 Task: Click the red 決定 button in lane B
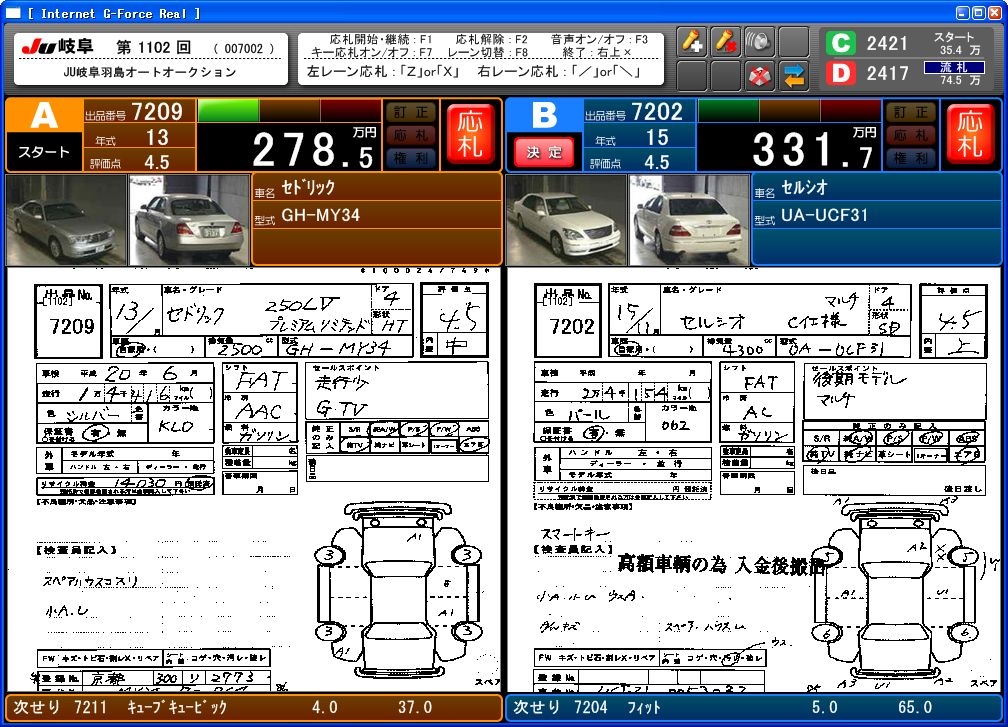[x=545, y=152]
